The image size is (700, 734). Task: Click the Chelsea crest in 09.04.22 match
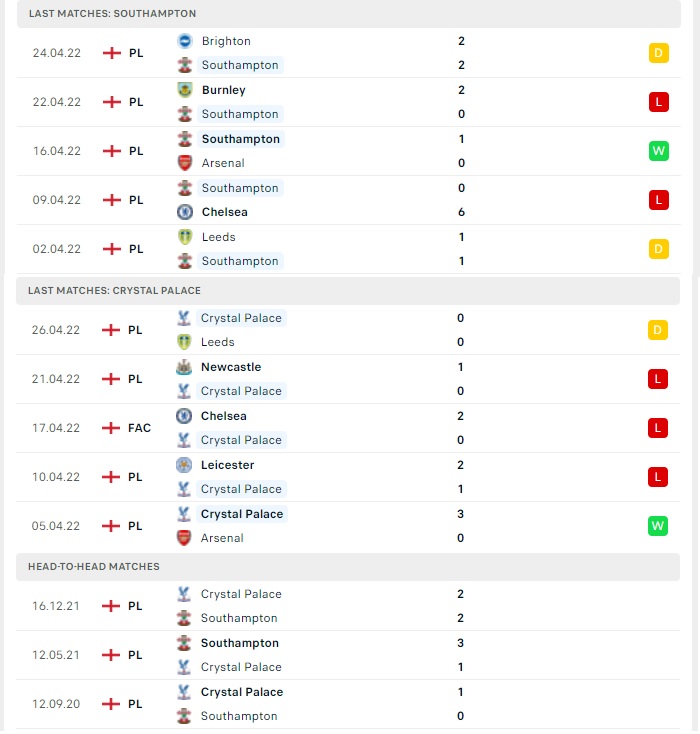point(185,212)
